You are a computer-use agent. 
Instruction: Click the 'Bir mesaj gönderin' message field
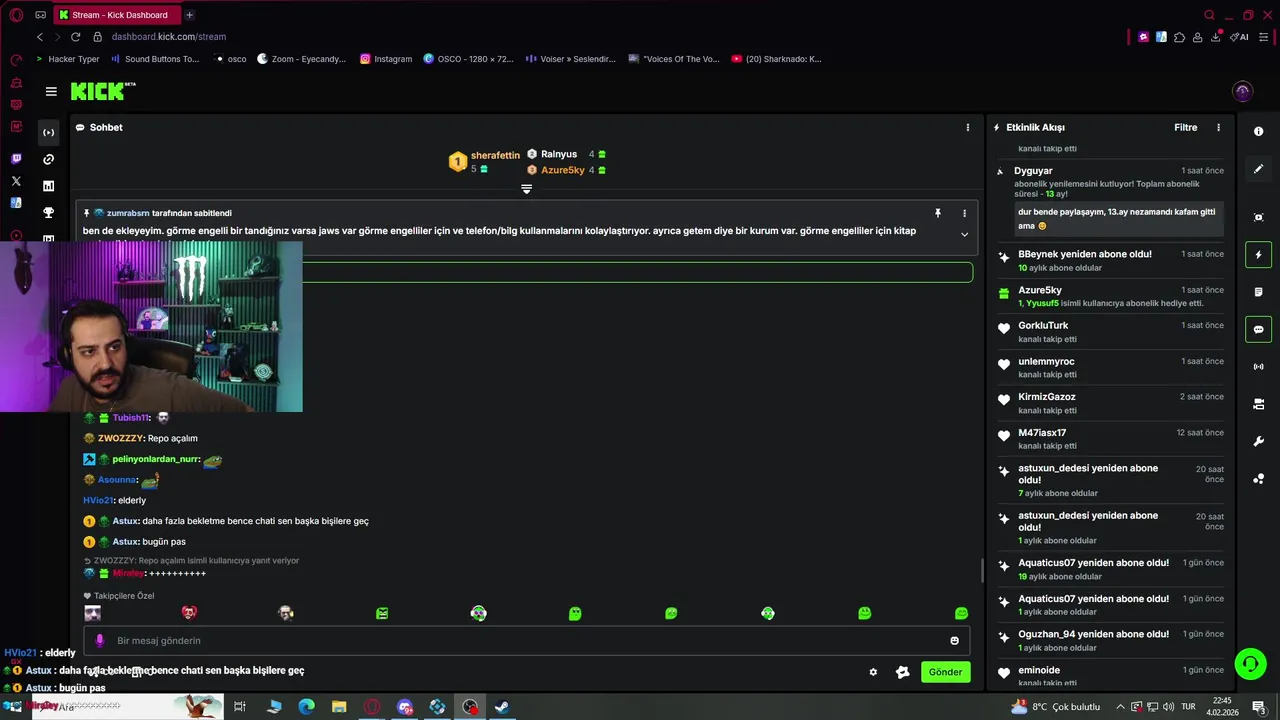[x=525, y=641]
